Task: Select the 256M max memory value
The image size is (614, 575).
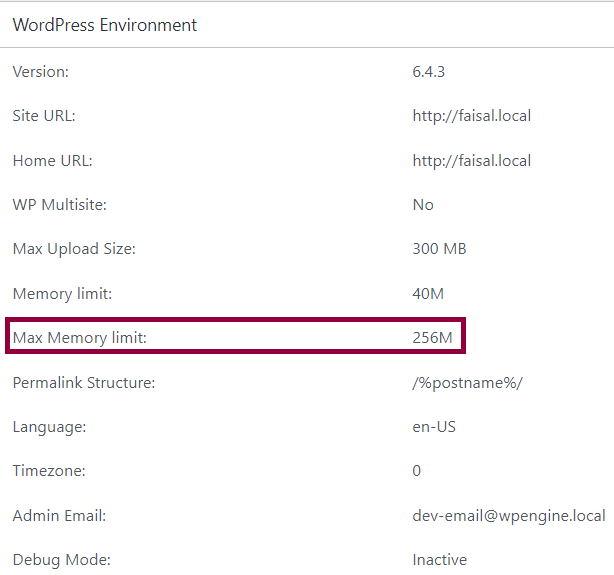Action: click(432, 338)
